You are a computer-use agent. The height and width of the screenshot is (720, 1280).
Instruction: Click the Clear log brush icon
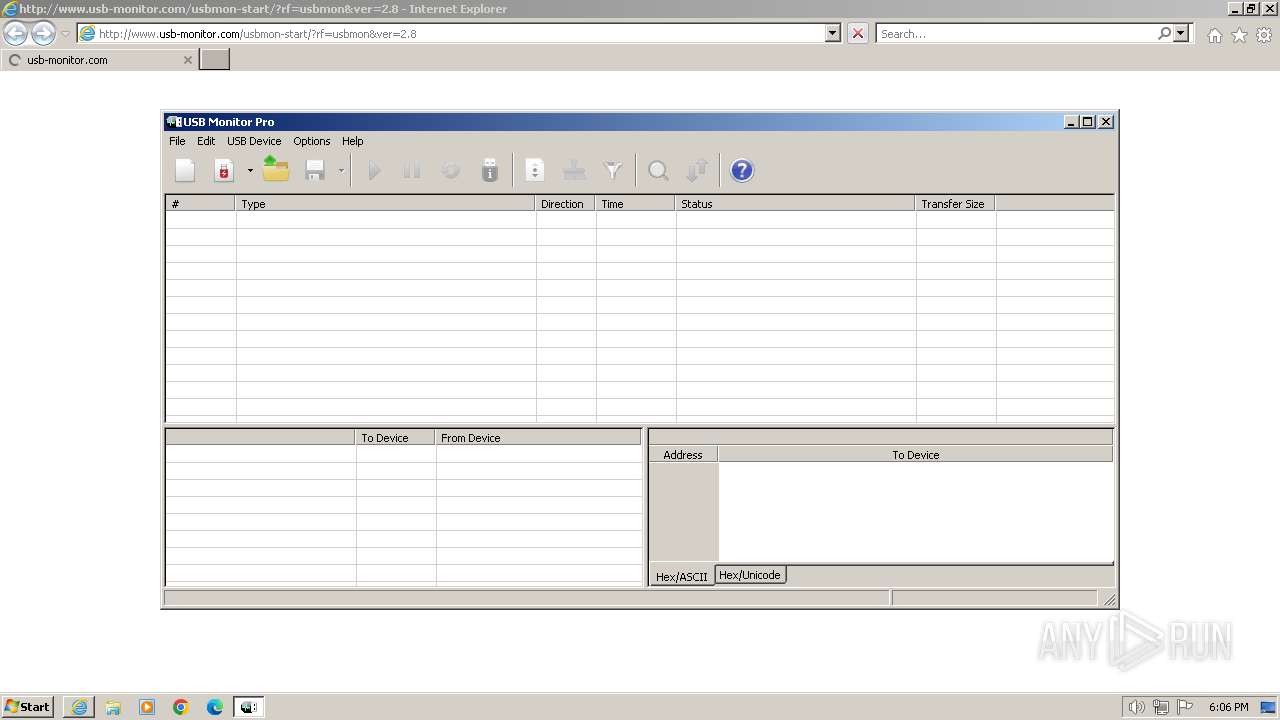pos(574,171)
